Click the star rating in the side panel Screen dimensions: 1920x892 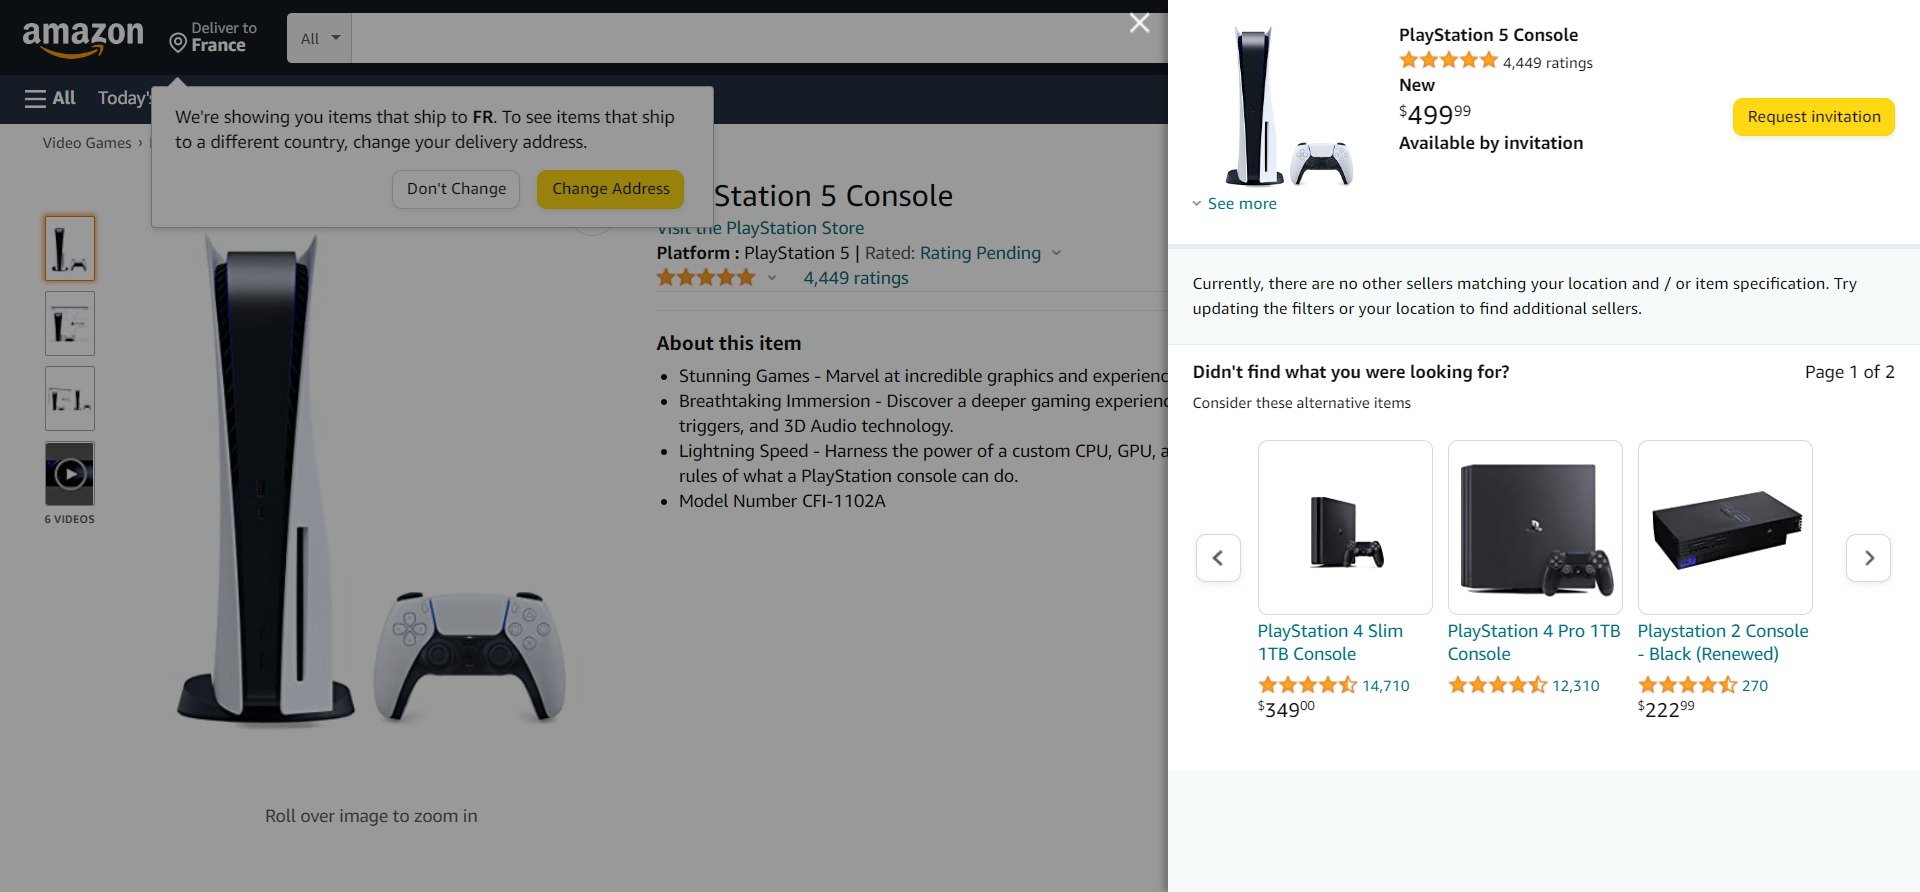(1448, 61)
